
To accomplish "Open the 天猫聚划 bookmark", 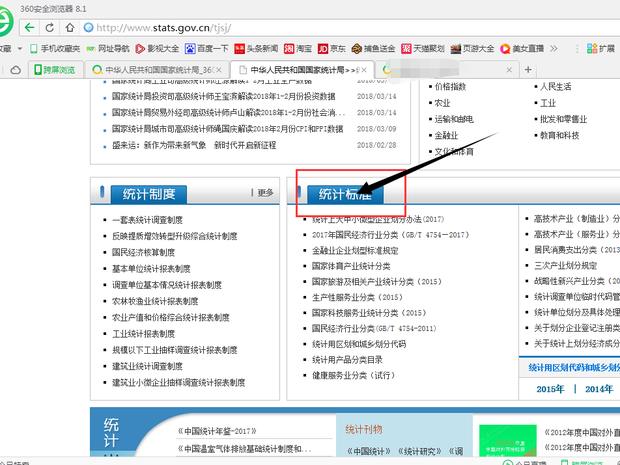I will (423, 49).
